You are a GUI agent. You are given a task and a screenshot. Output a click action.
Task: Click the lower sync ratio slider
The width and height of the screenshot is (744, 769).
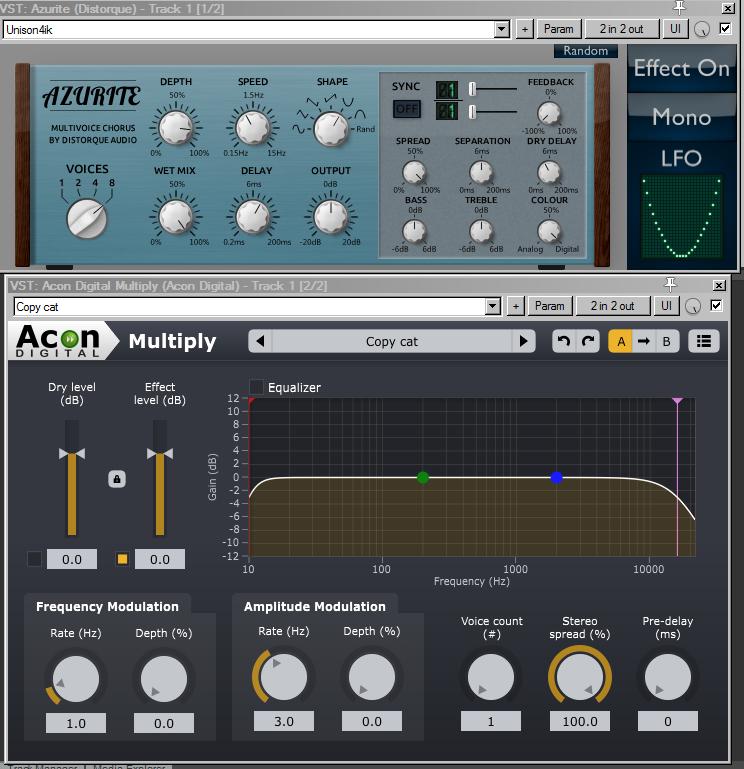tap(472, 112)
